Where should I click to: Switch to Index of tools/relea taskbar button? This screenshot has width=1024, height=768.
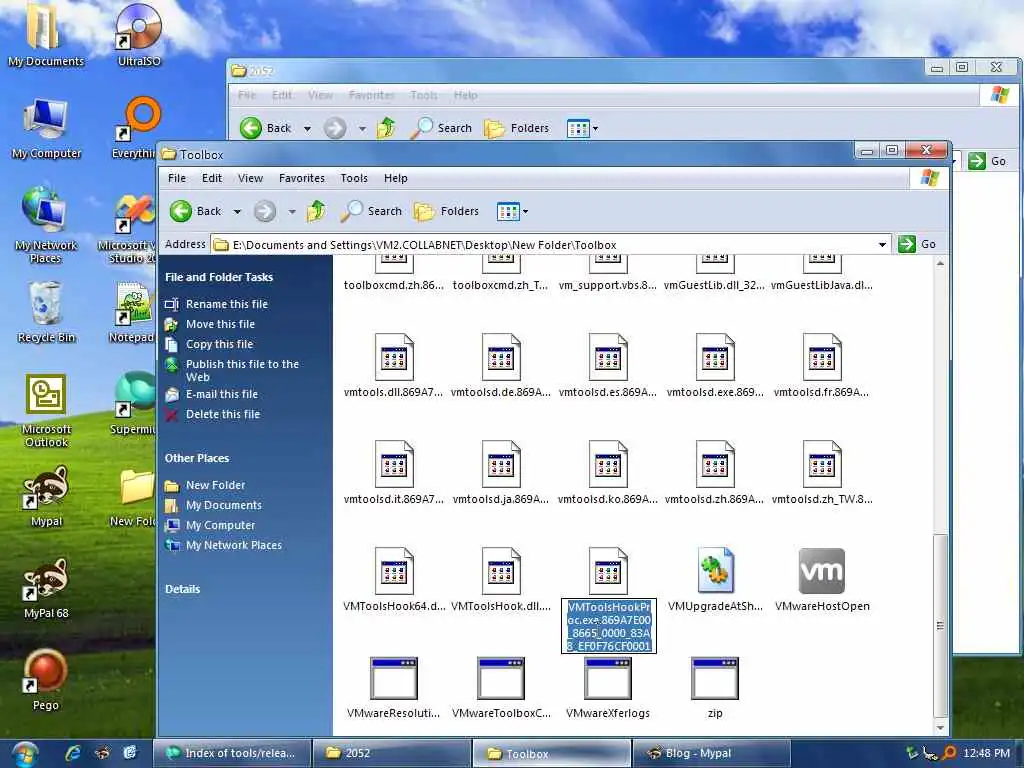(231, 753)
